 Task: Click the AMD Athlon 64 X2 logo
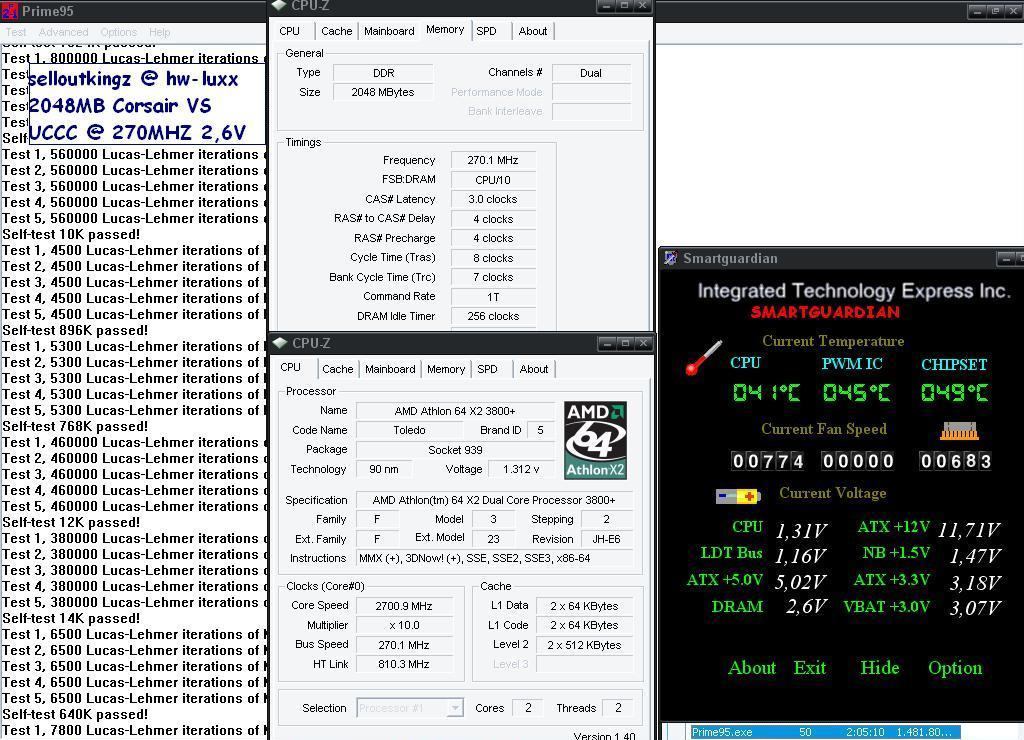point(595,440)
